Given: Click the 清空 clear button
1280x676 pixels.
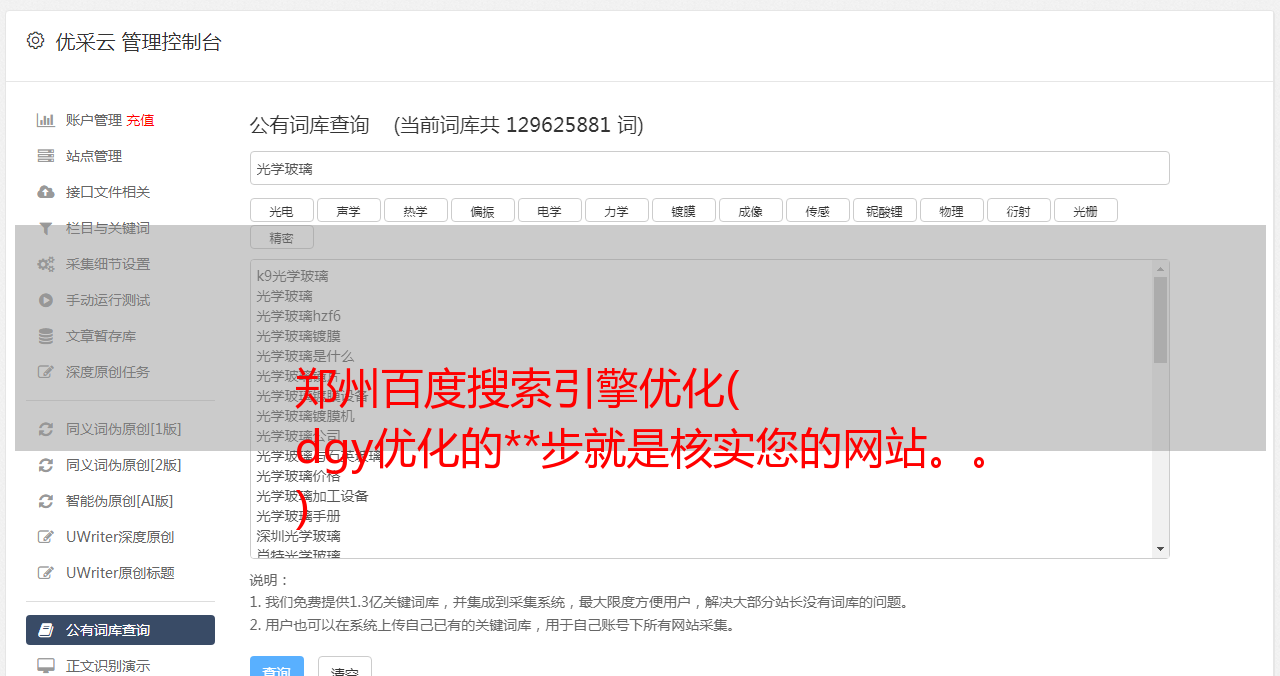Looking at the screenshot, I should click(x=345, y=666).
